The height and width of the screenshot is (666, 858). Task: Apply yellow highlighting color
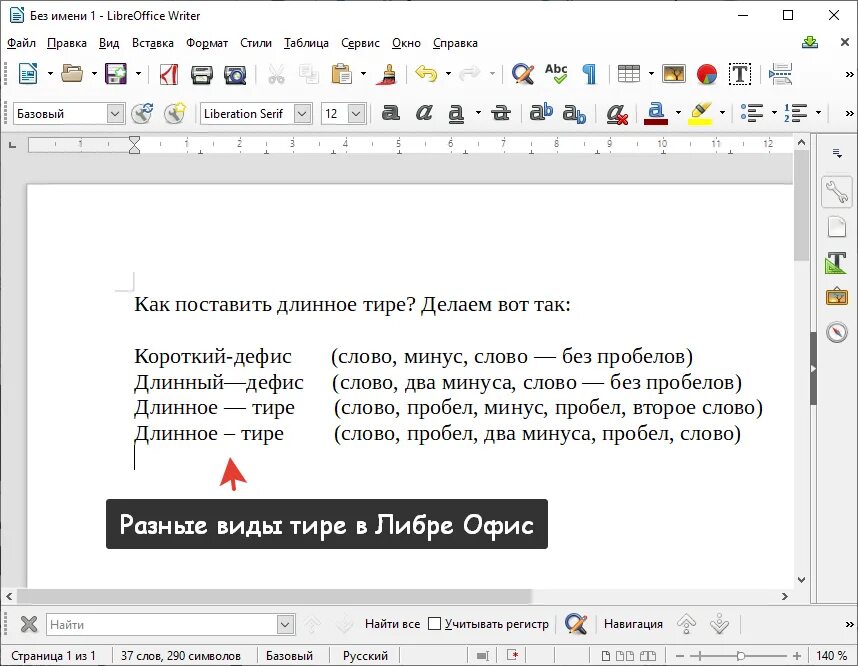[x=700, y=114]
